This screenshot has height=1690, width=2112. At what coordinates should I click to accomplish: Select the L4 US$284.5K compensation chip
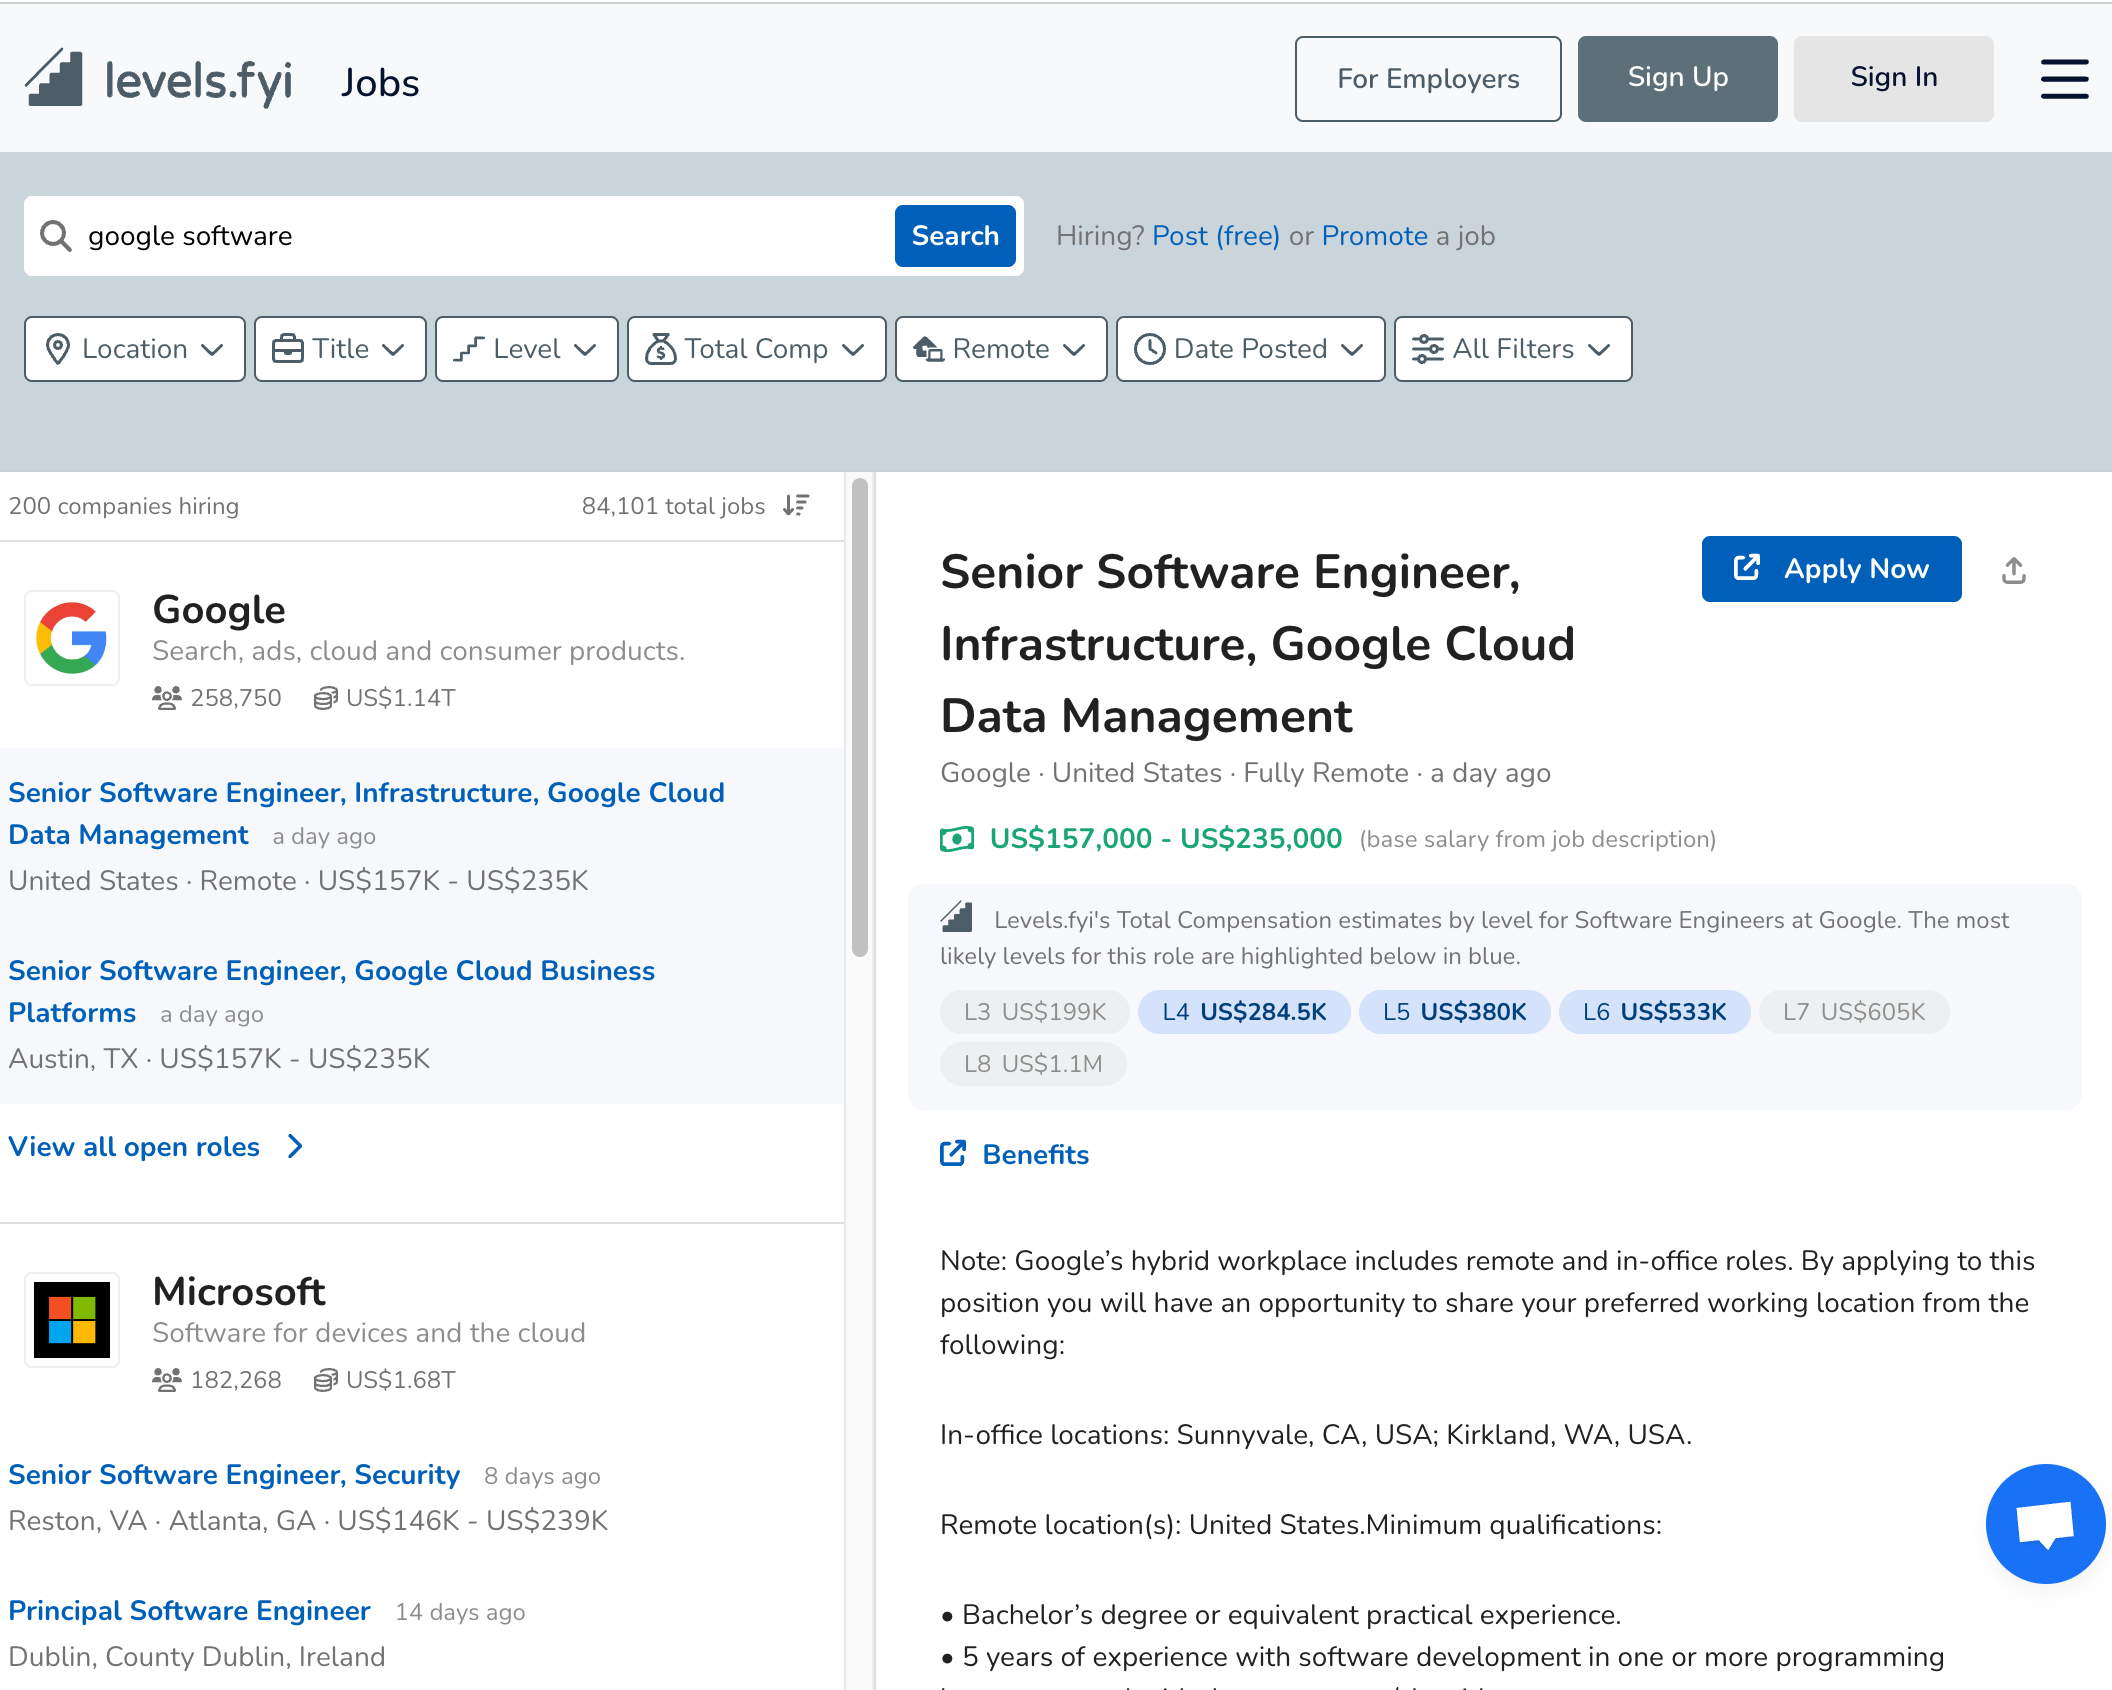point(1244,1011)
